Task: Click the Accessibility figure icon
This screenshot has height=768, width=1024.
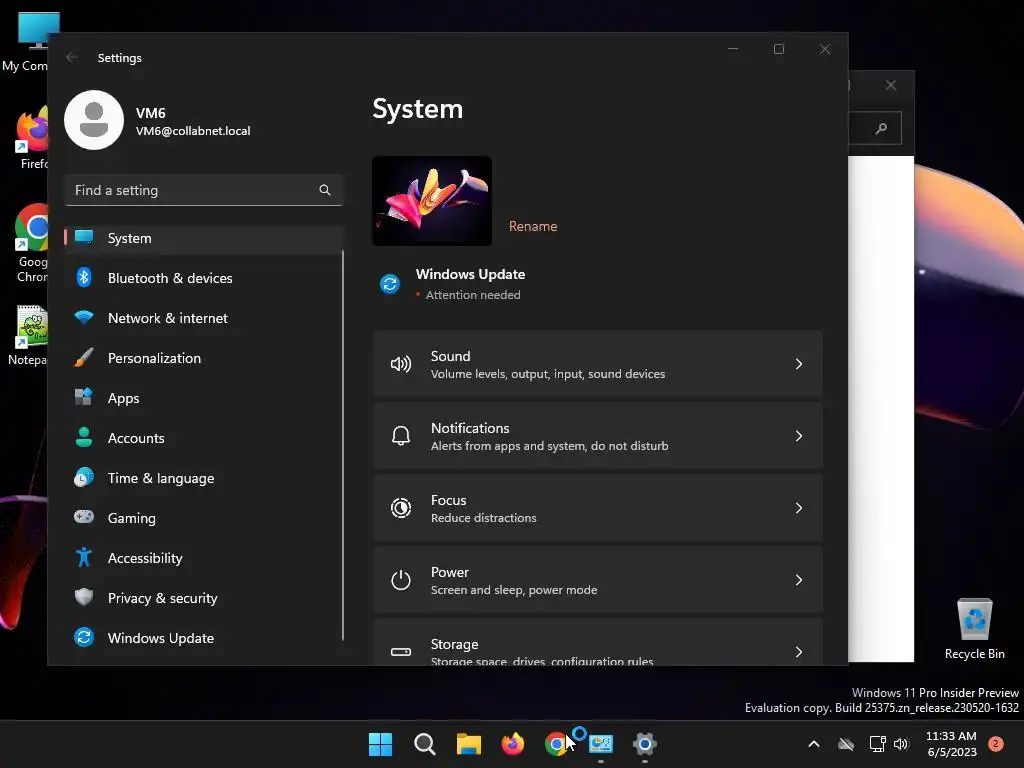Action: pos(84,557)
